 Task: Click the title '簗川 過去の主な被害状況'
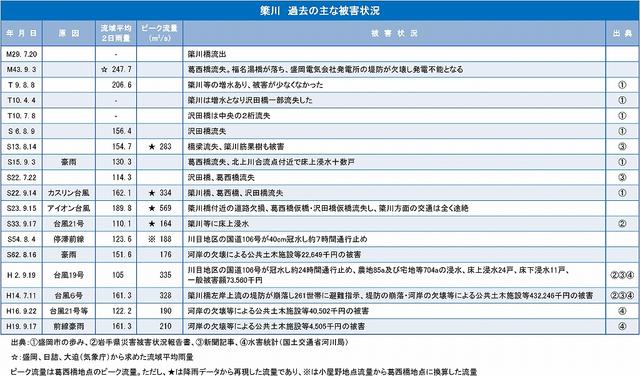point(320,10)
